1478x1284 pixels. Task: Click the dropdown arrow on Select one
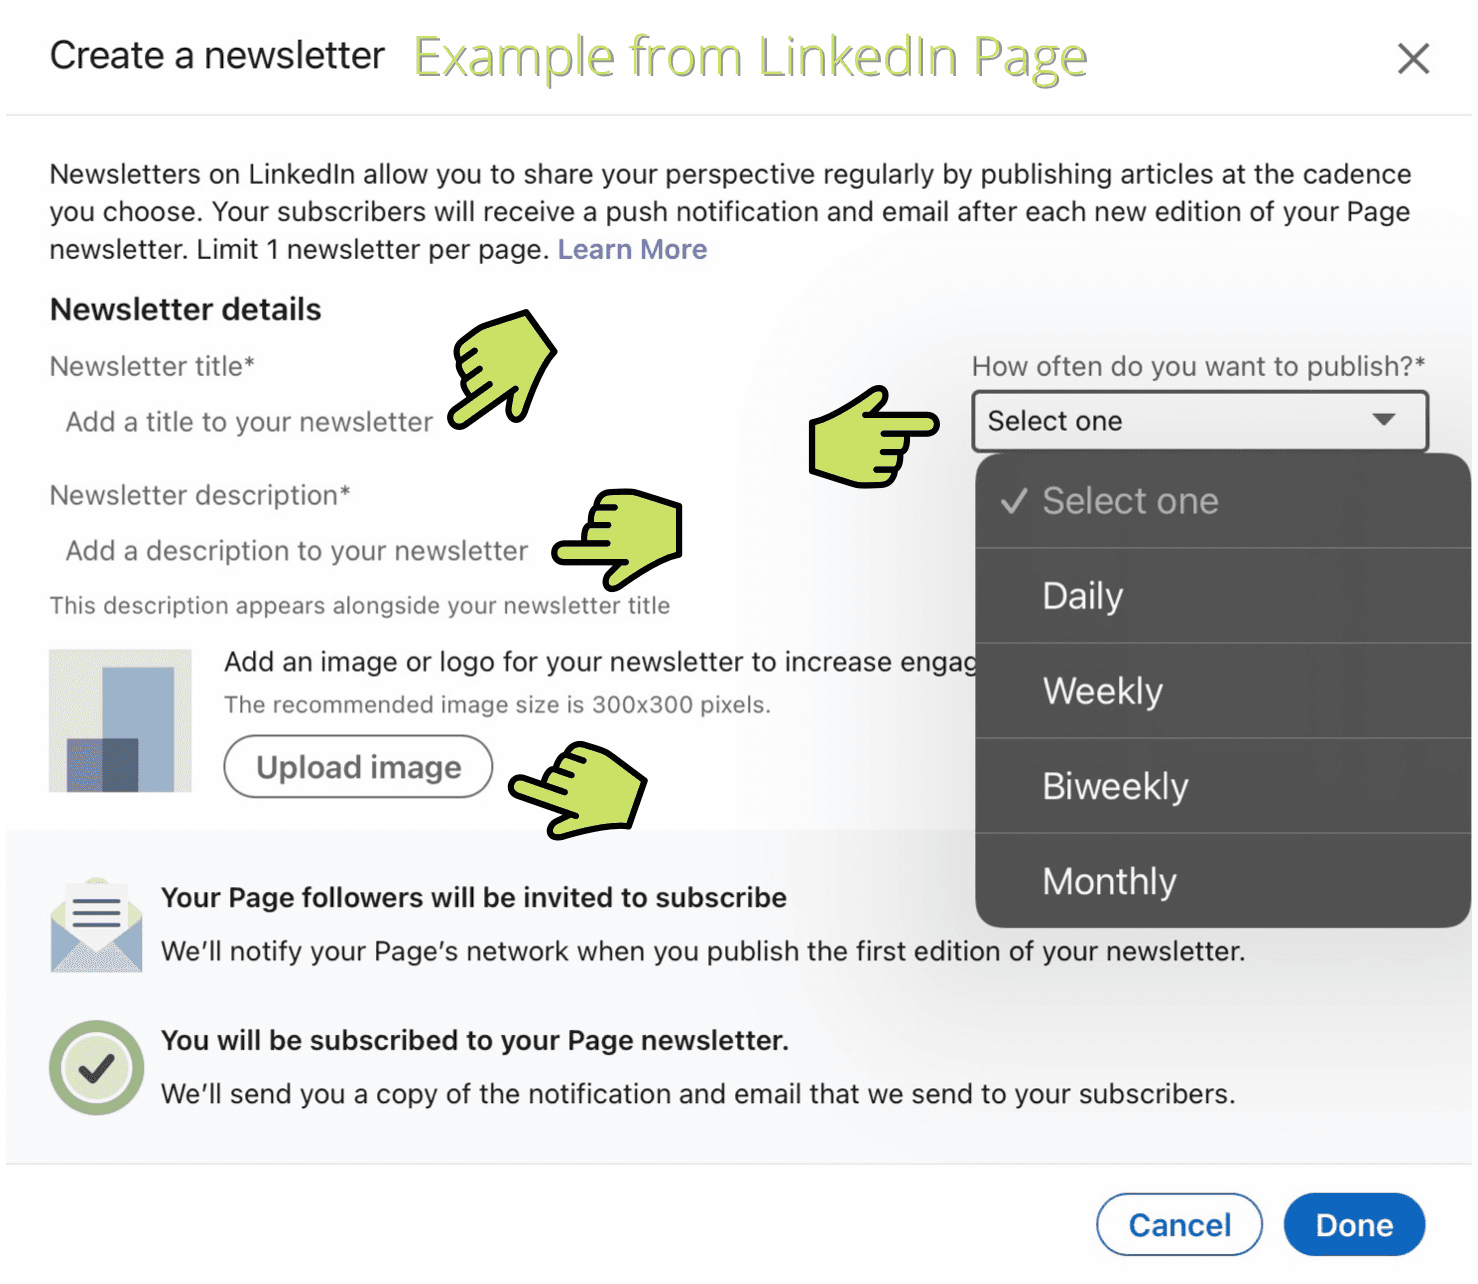[1384, 420]
